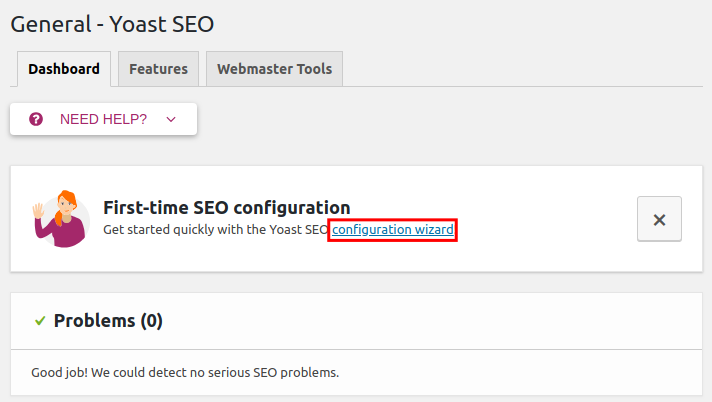The width and height of the screenshot is (712, 402).
Task: Open the Dashboard tab
Action: tap(64, 69)
